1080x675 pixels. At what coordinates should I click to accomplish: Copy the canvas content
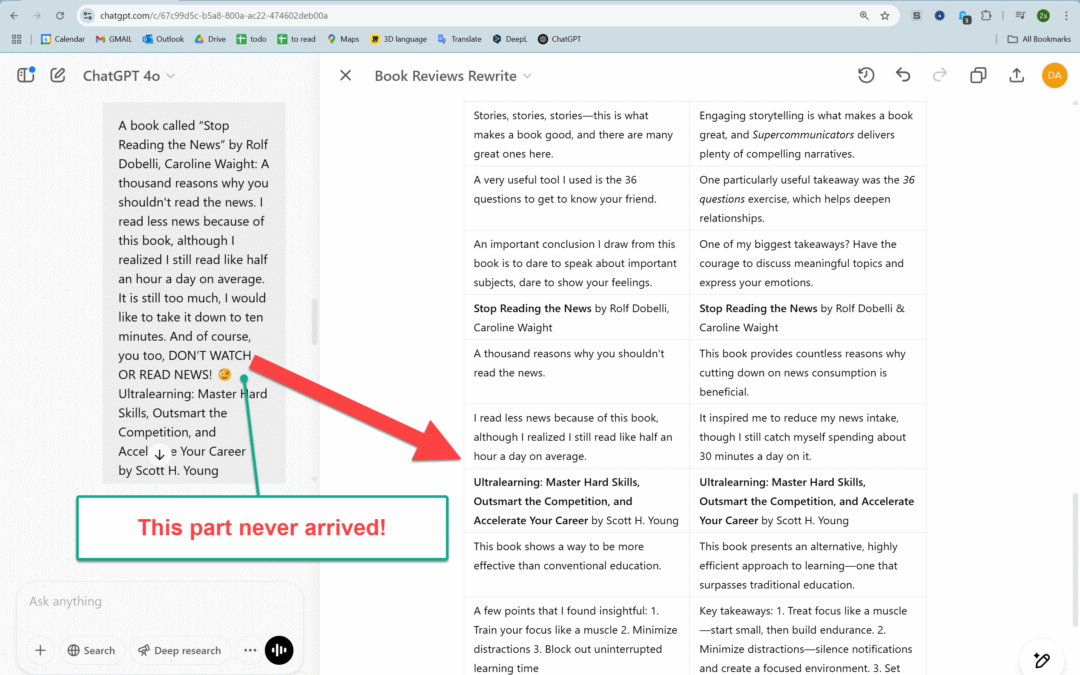(978, 76)
